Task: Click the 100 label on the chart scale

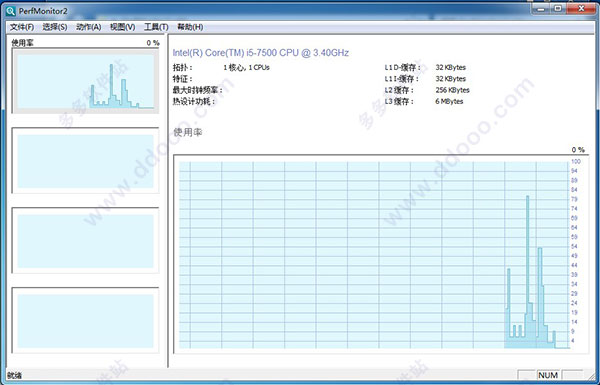Action: click(576, 162)
